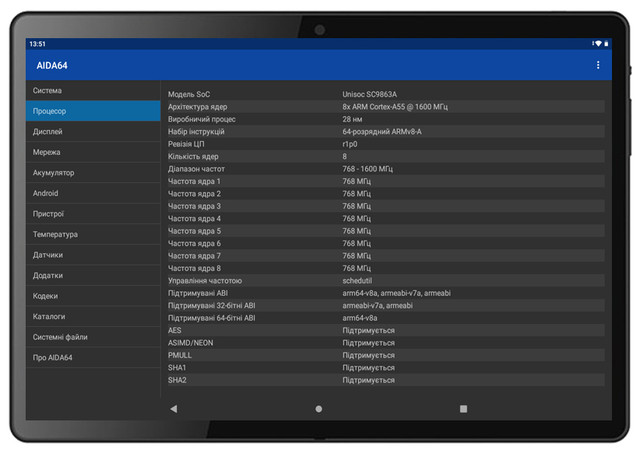
Task: Open the three-dot overflow menu
Action: tap(598, 65)
